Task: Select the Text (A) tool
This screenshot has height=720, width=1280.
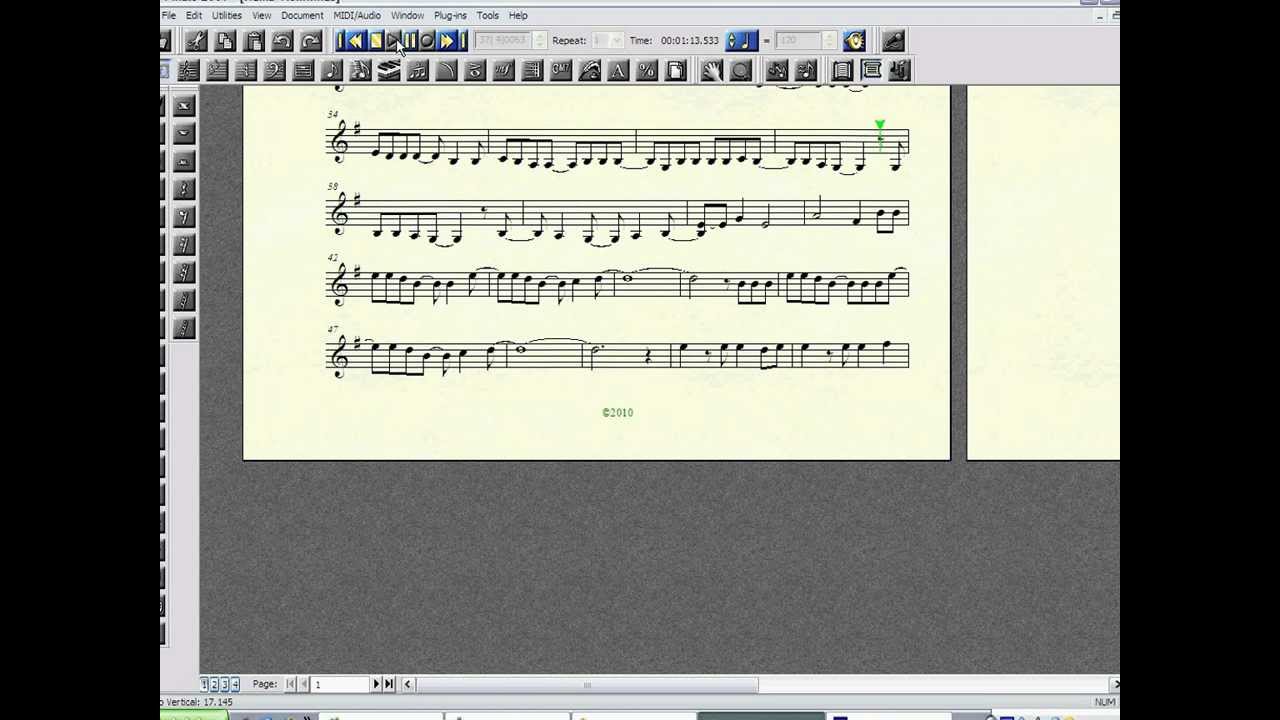Action: point(618,70)
